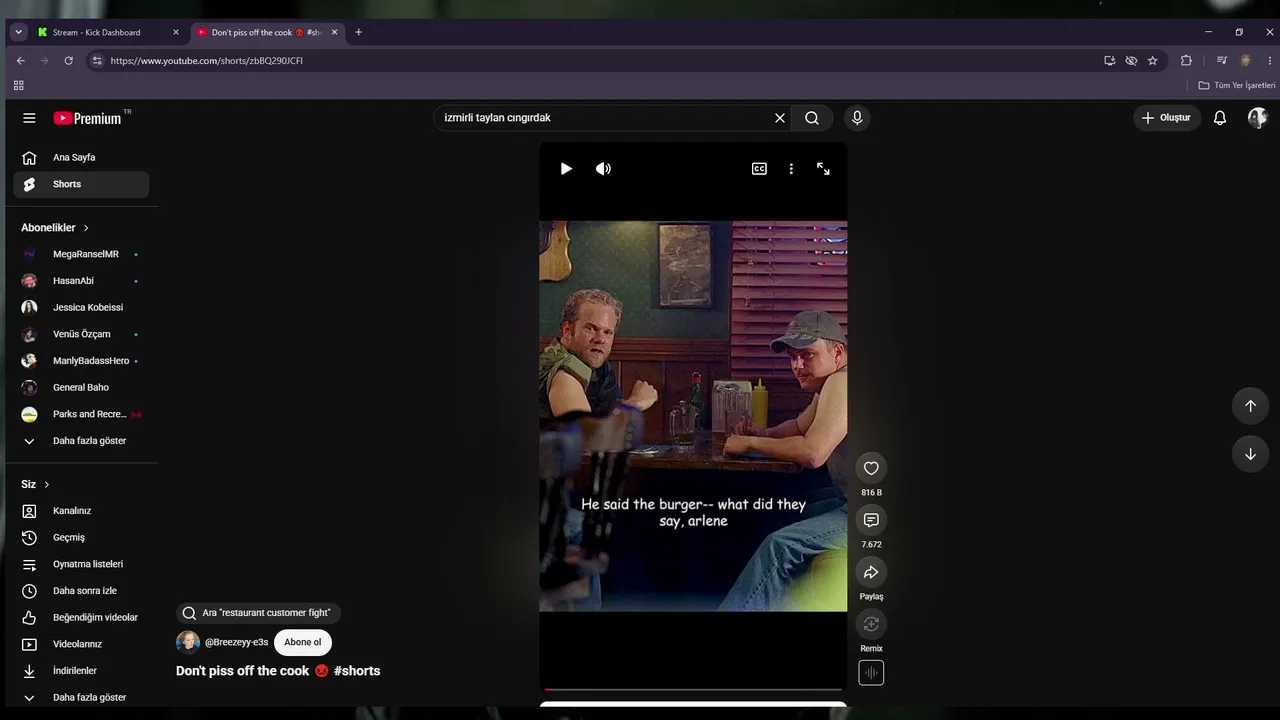Viewport: 1280px width, 720px height.
Task: Expand Daha fazla göster under subscriptions
Action: [81, 441]
